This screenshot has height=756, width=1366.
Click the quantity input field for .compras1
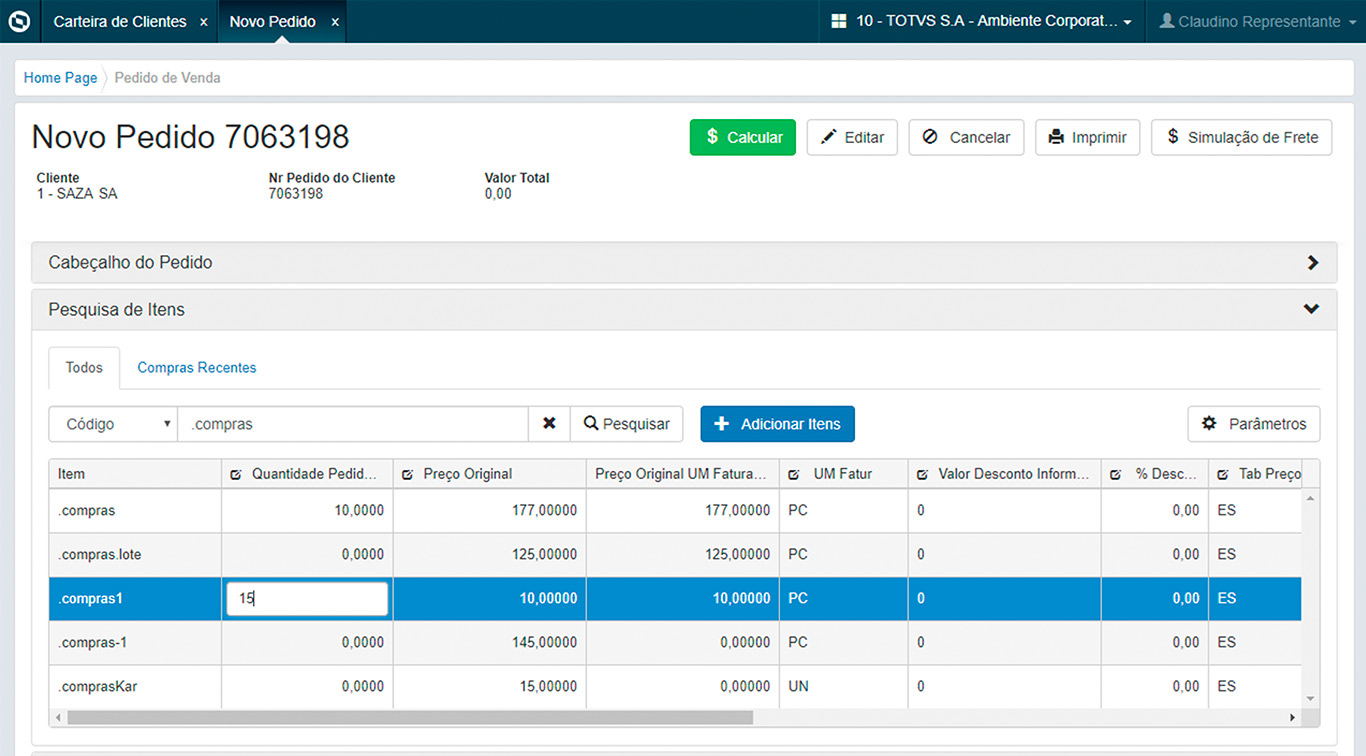pos(307,599)
